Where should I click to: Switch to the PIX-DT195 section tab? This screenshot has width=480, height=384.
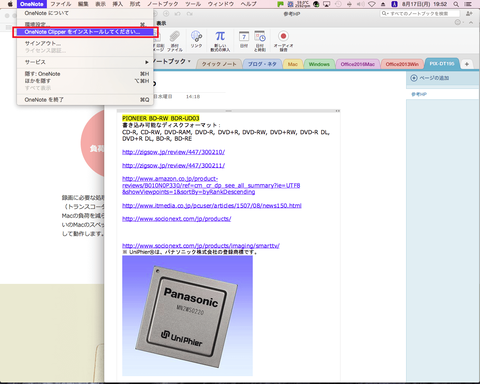pyautogui.click(x=442, y=64)
